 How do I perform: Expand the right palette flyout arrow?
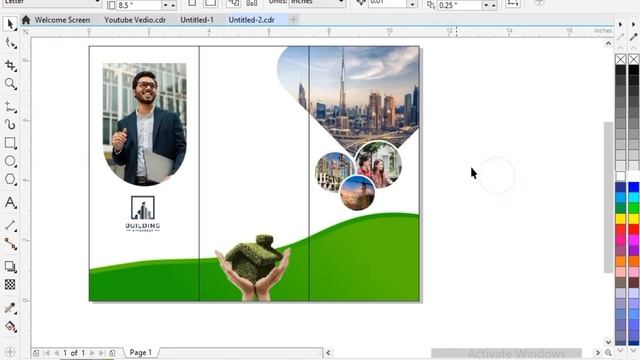pyautogui.click(x=633, y=24)
